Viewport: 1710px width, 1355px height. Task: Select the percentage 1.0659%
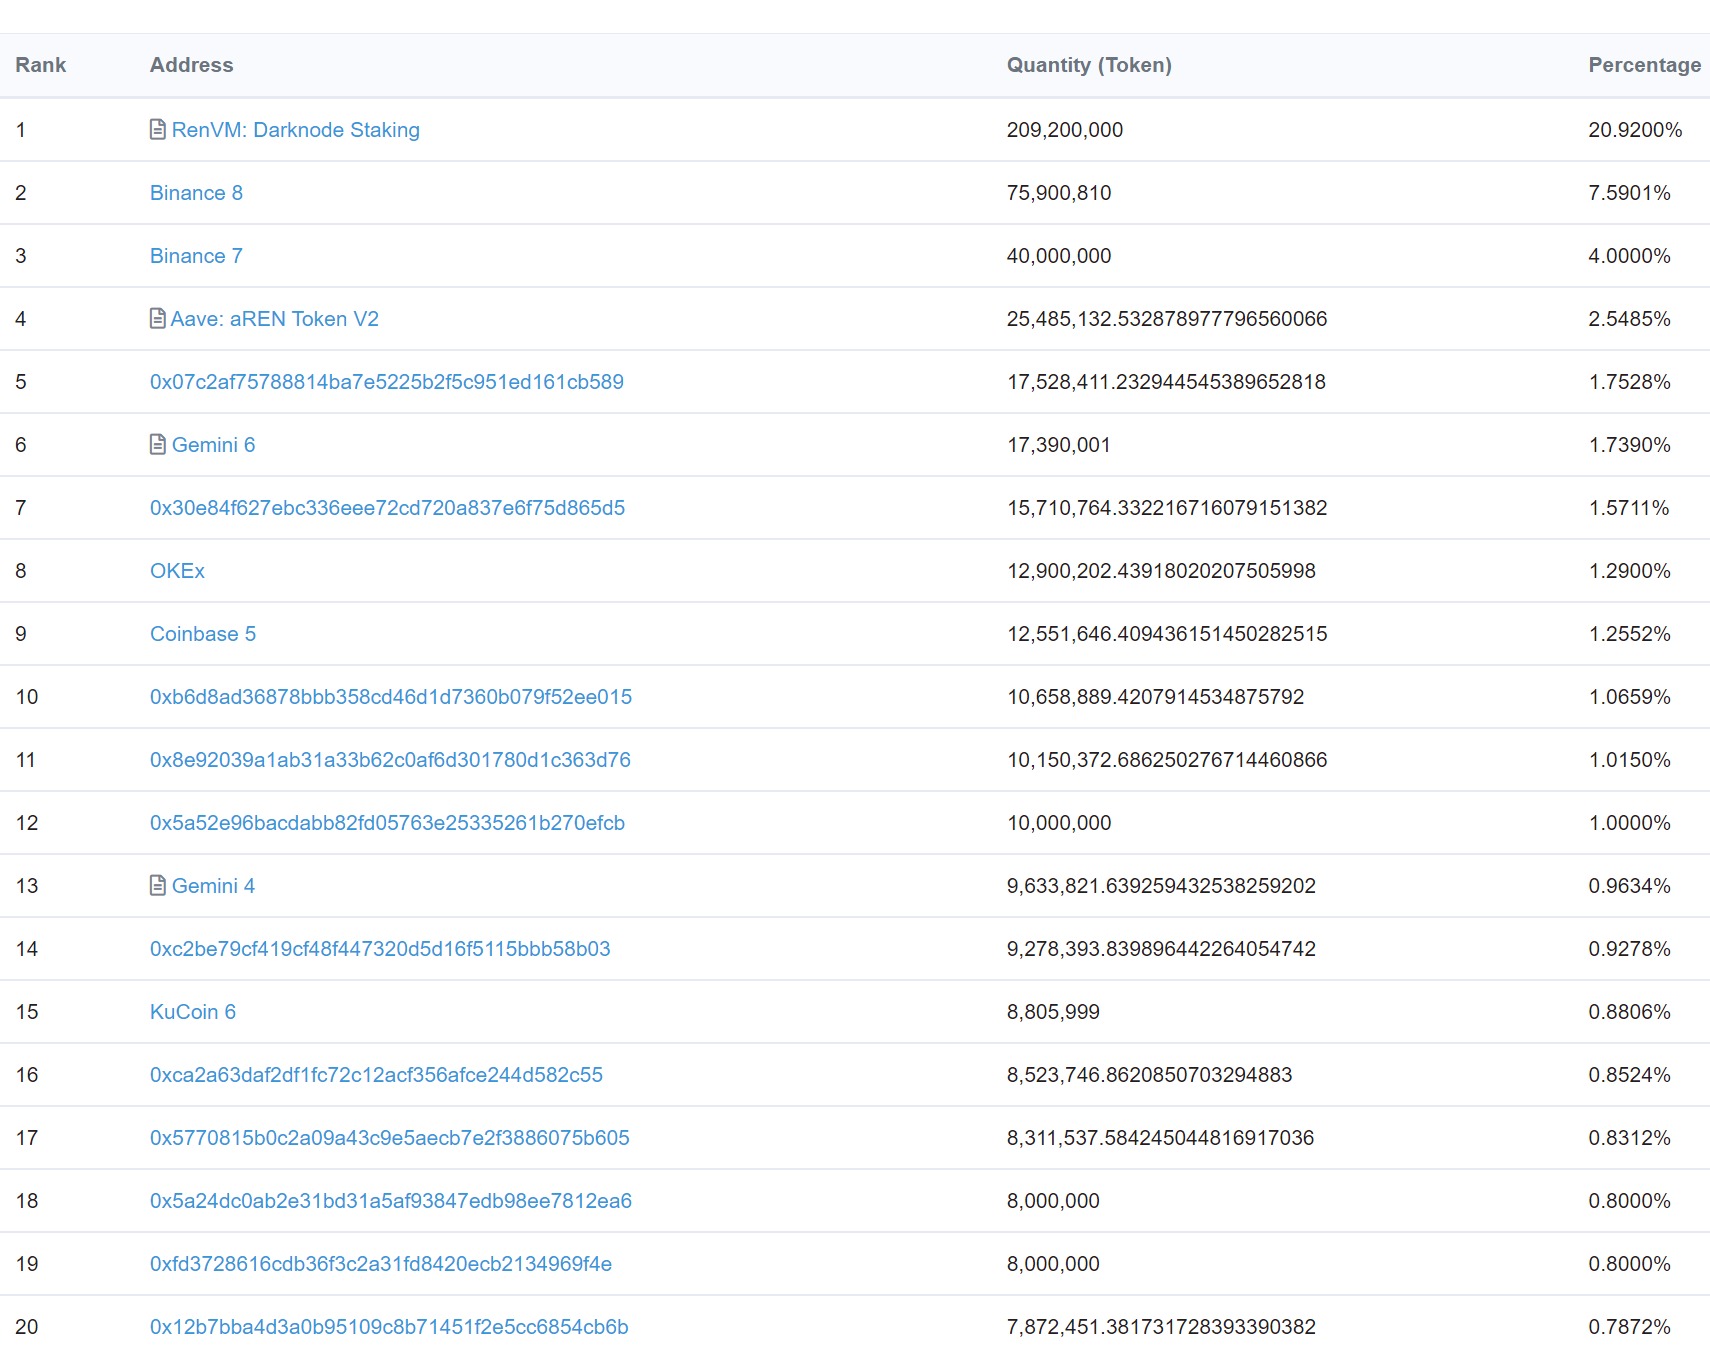pyautogui.click(x=1630, y=697)
